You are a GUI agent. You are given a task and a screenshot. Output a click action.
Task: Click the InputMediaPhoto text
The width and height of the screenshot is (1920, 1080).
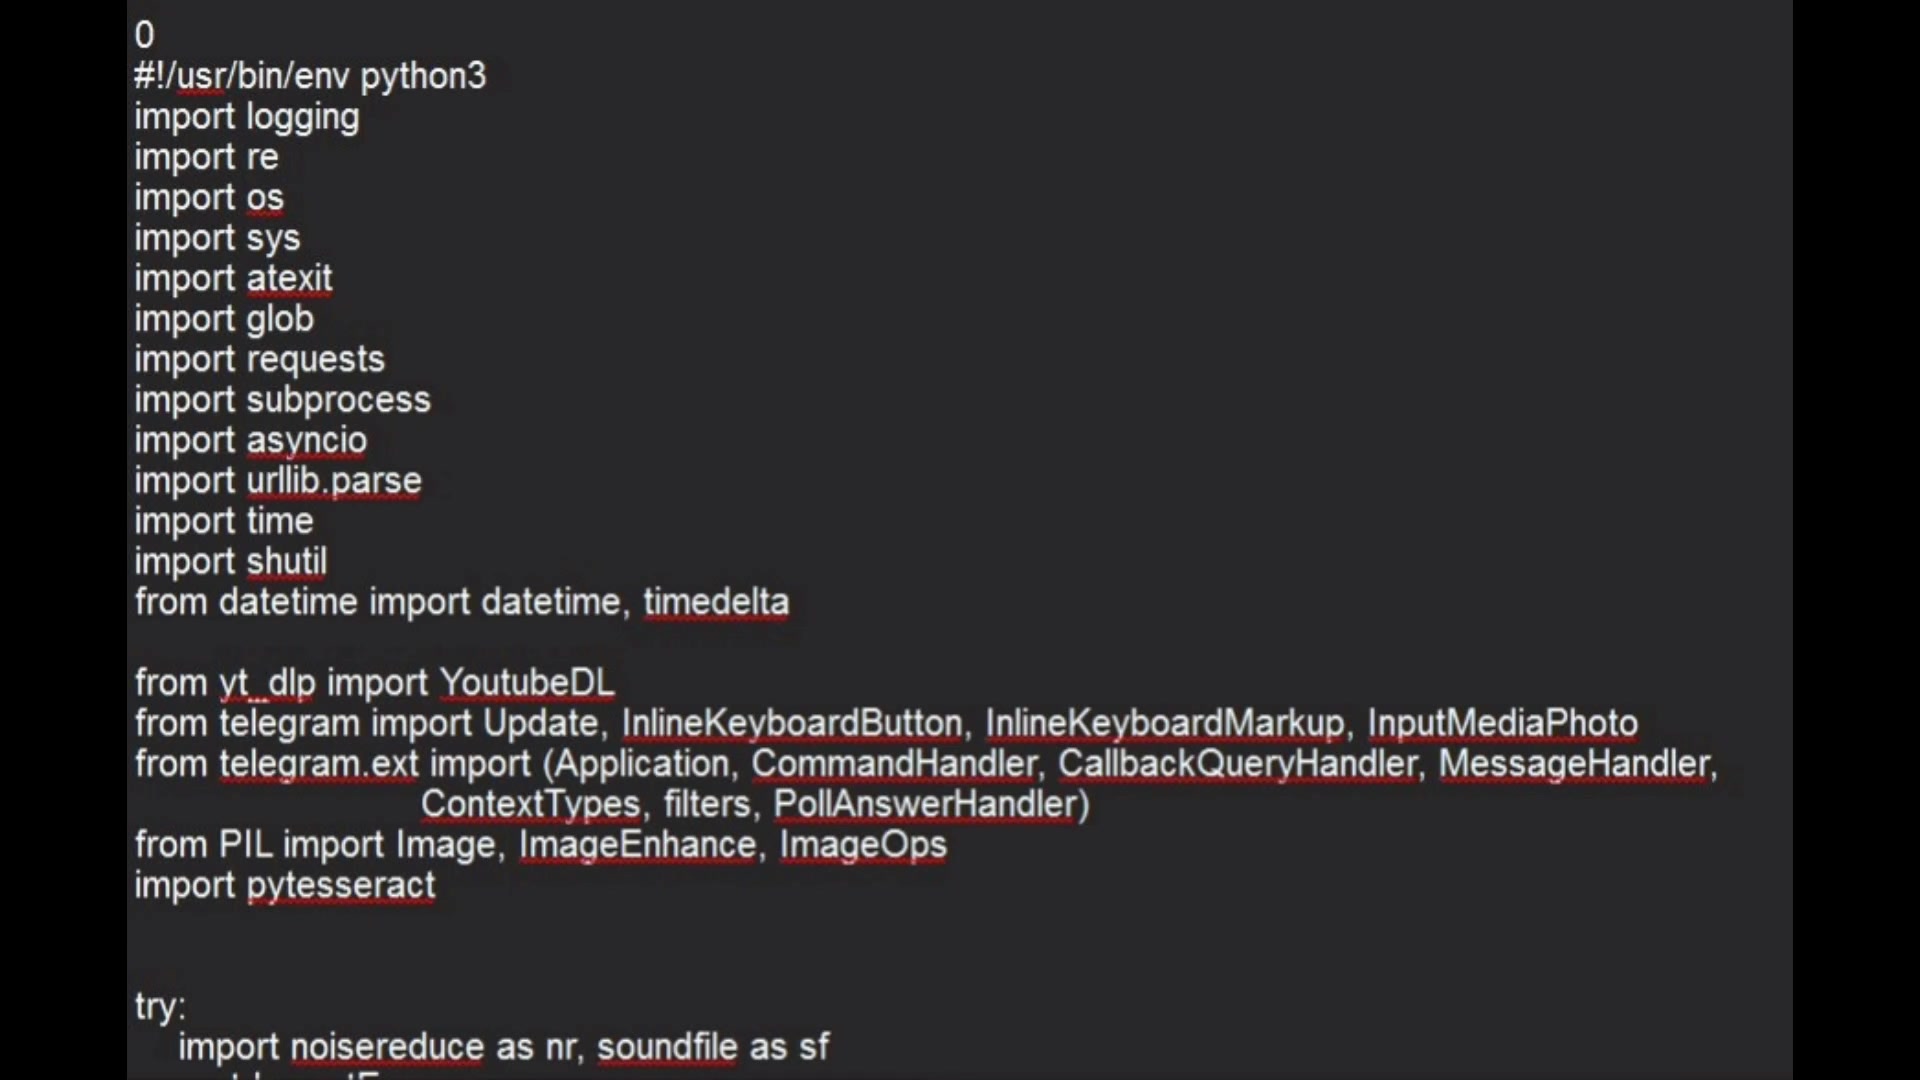coord(1502,724)
